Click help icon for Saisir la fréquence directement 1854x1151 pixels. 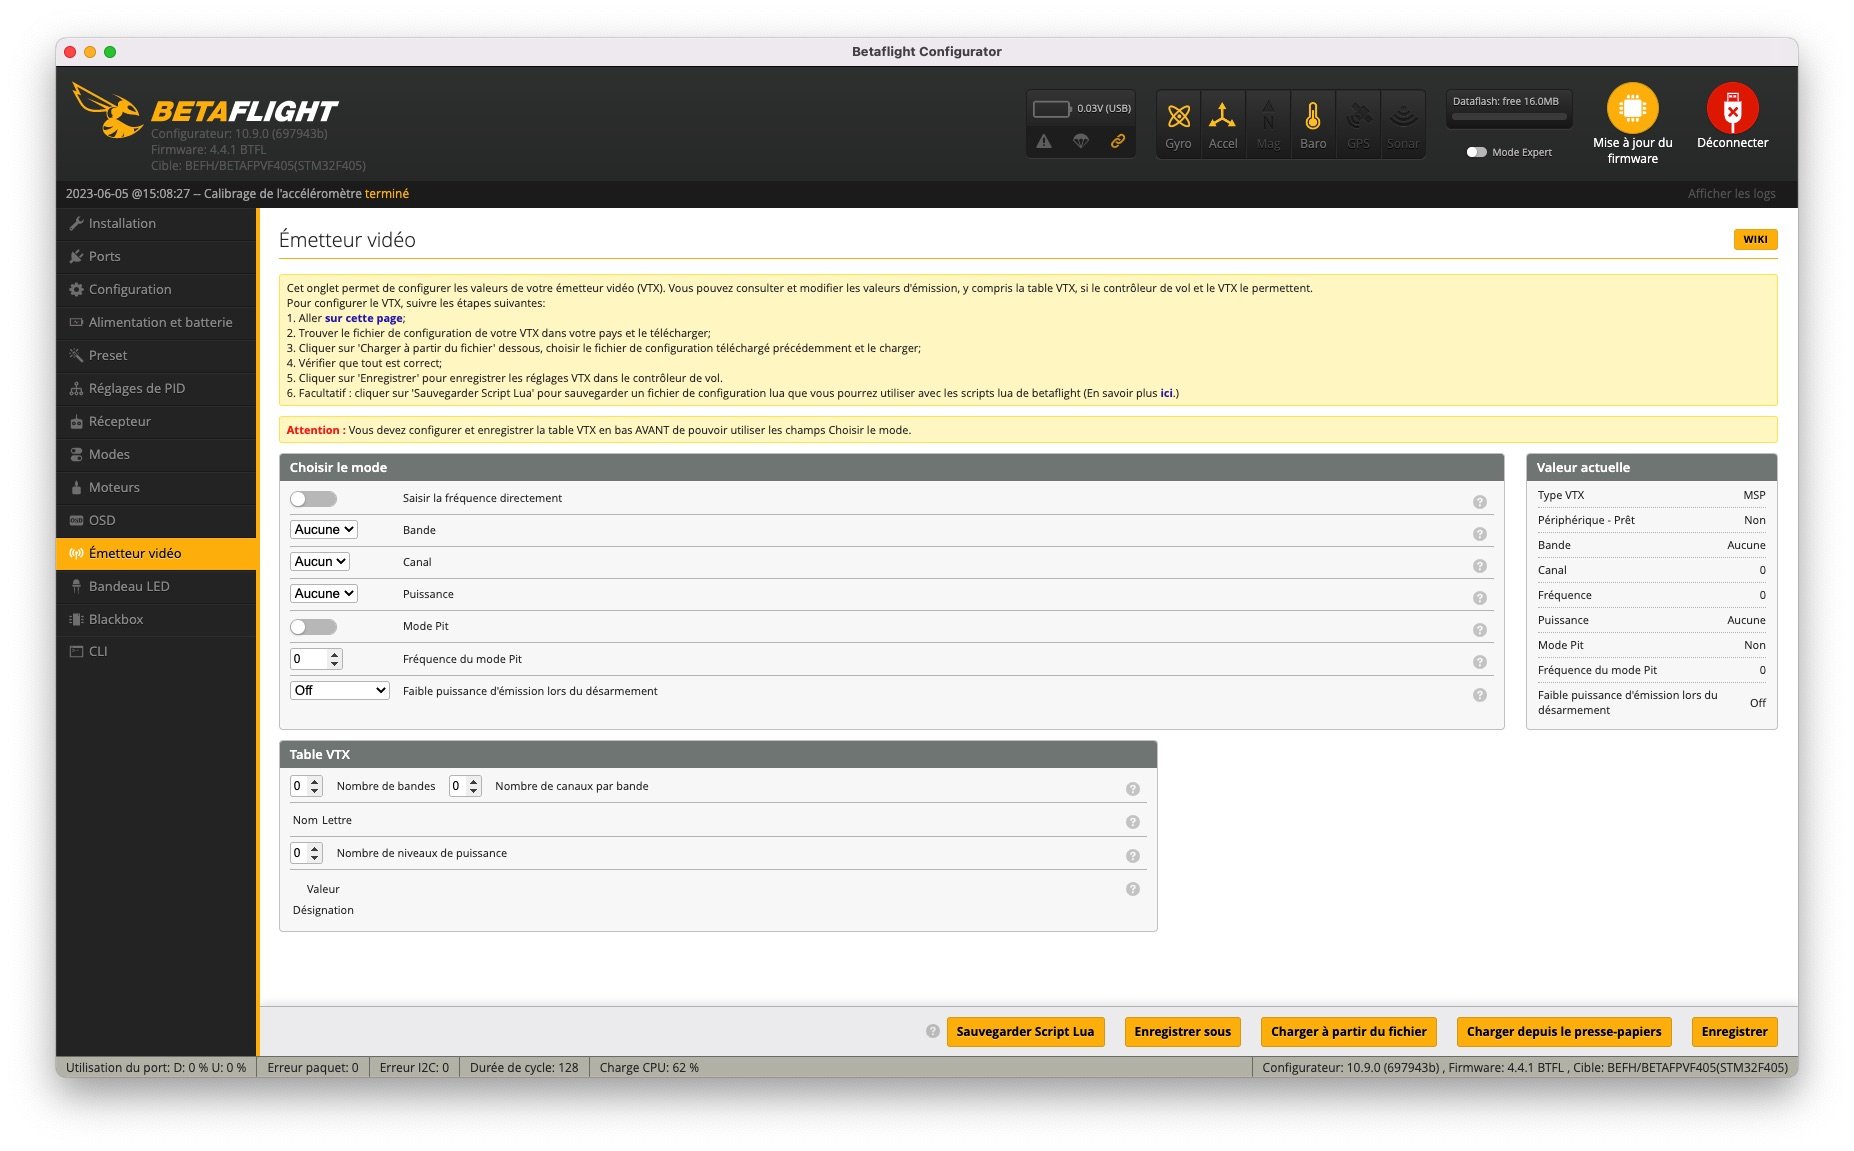click(1479, 502)
